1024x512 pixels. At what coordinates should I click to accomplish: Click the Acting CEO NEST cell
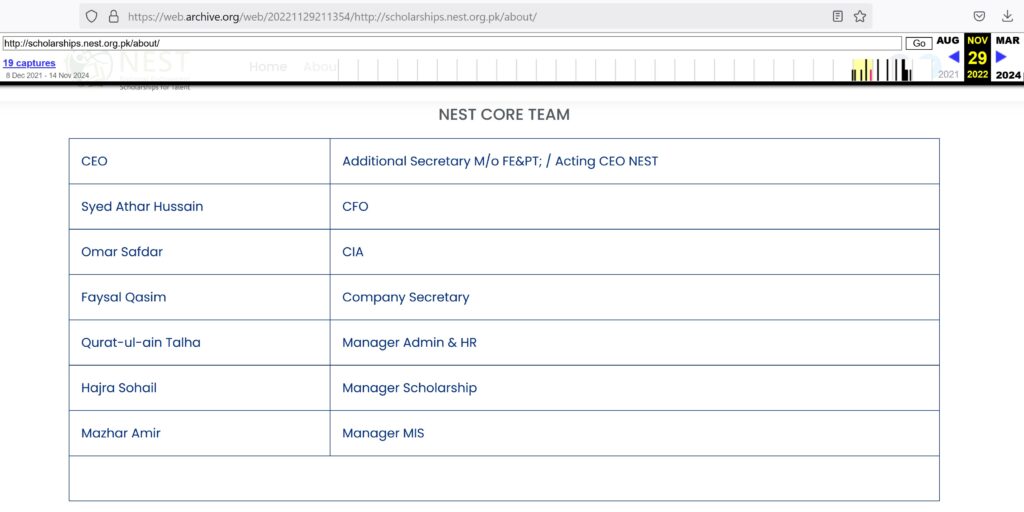click(635, 161)
